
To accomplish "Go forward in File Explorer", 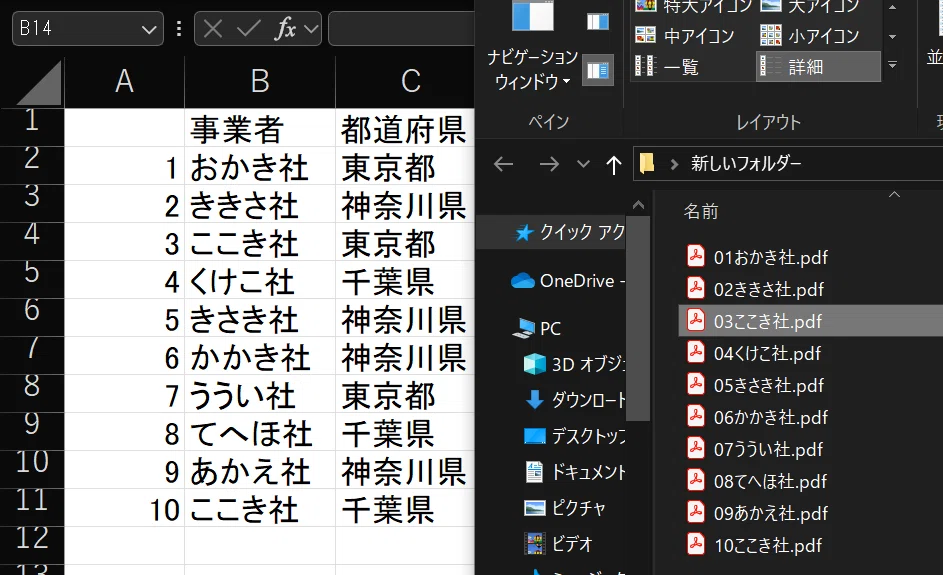I will [548, 164].
